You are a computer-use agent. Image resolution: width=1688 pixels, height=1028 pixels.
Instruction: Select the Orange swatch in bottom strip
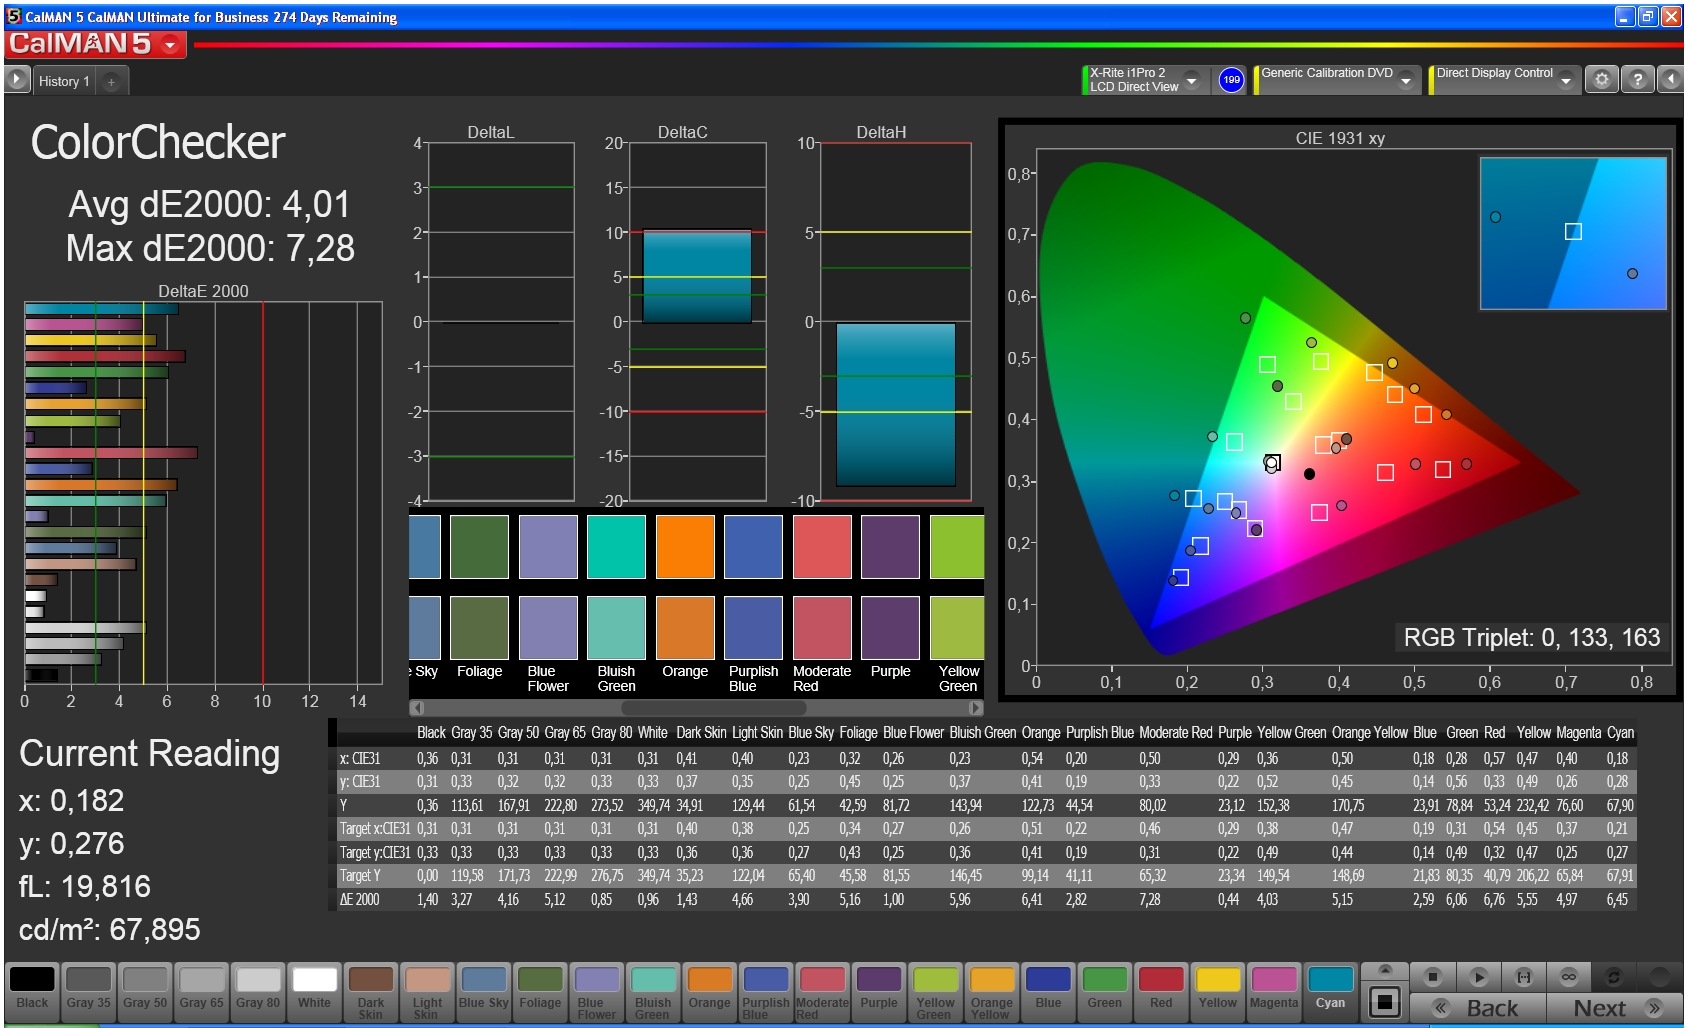[710, 991]
